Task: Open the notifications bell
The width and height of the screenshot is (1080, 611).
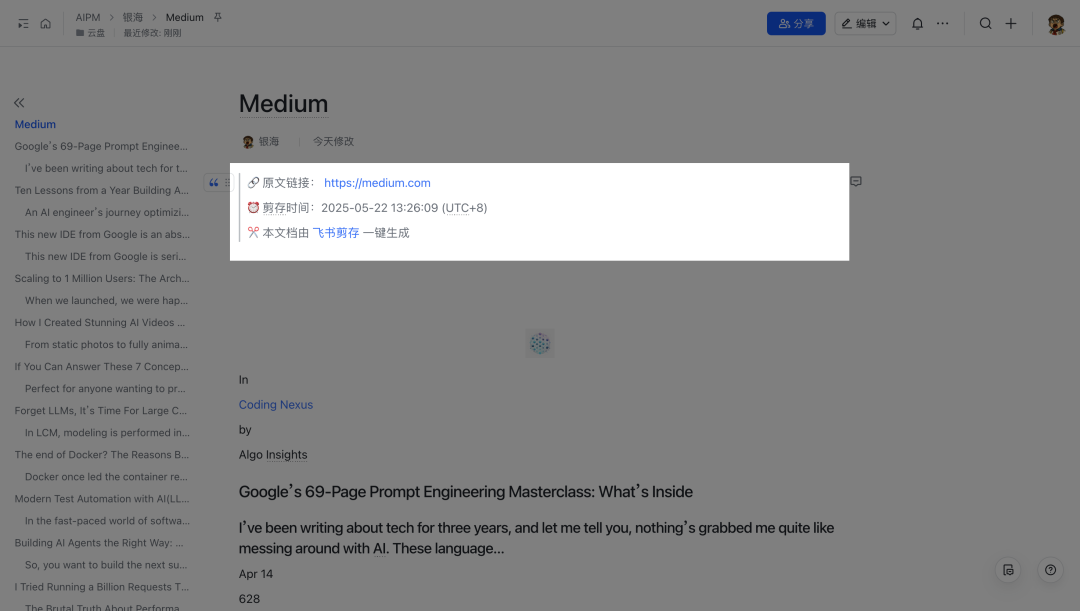Action: 917,23
